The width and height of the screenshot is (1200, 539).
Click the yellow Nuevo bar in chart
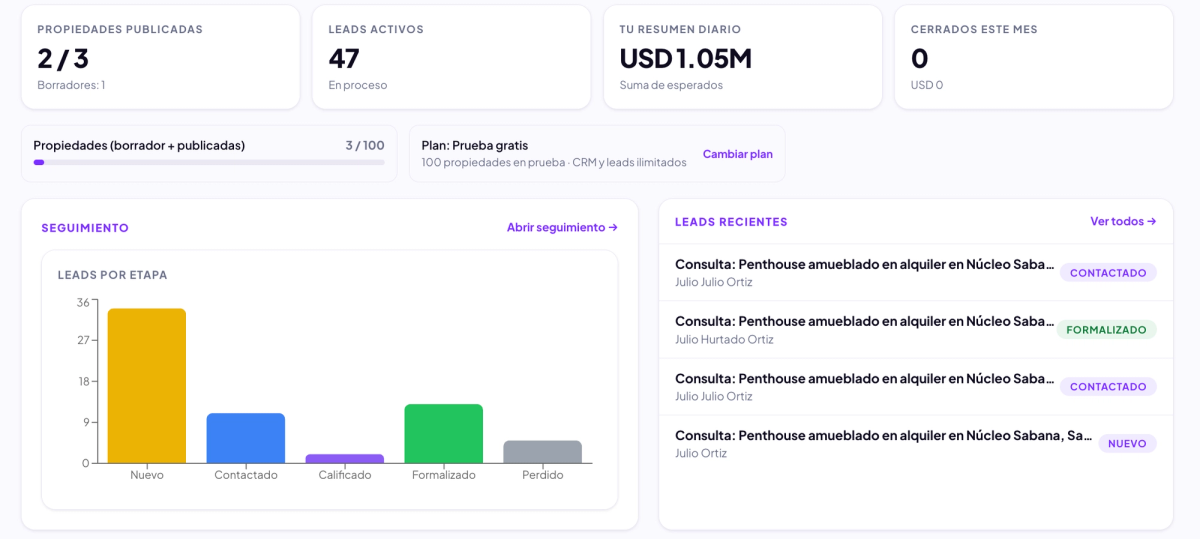147,386
